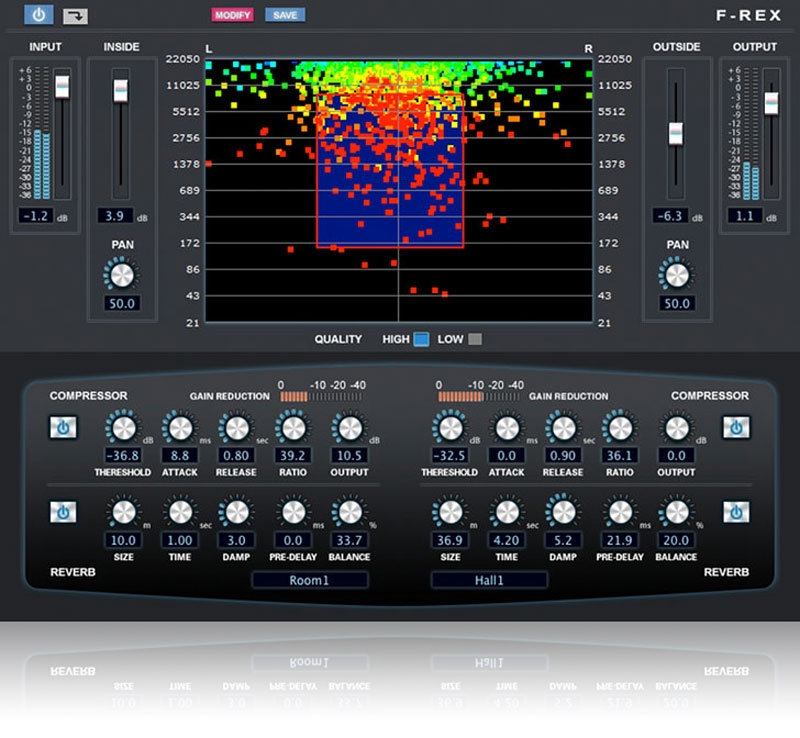Screen dimensions: 800x738
Task: Disable the right reverb power button
Action: pos(736,512)
